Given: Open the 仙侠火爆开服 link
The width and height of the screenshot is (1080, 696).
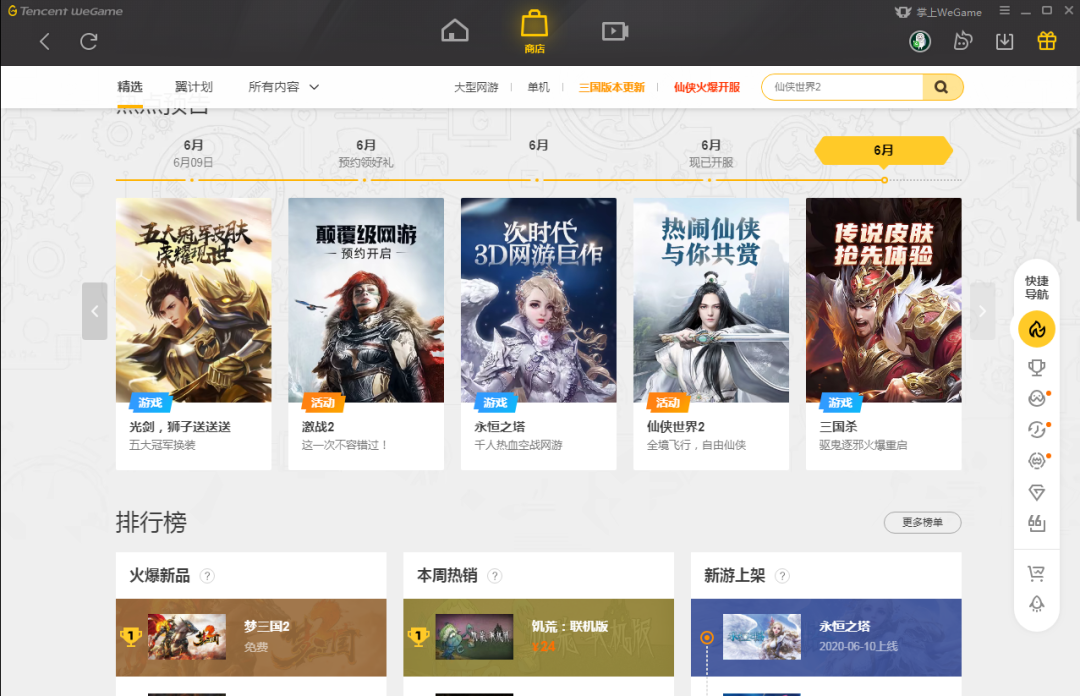Looking at the screenshot, I should pos(707,87).
